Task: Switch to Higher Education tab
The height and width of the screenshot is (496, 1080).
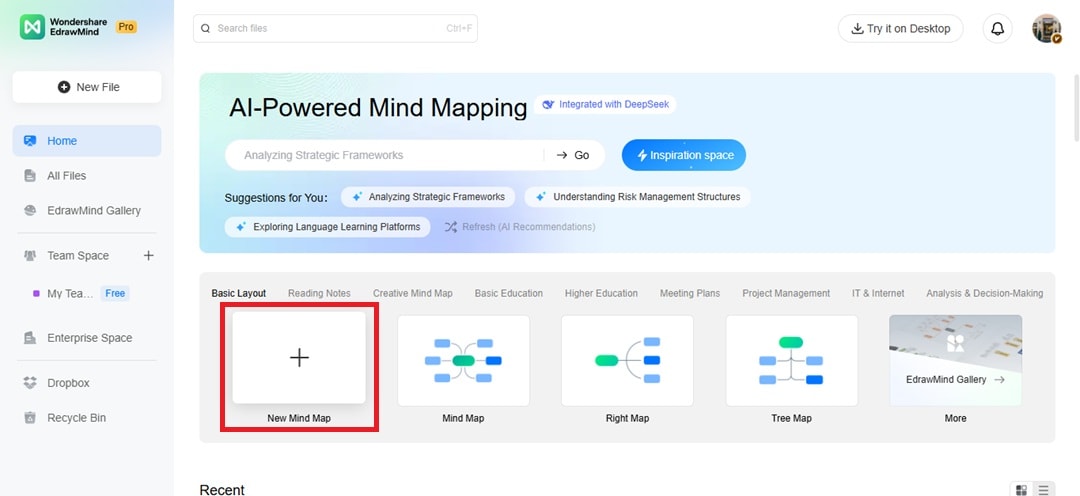Action: tap(601, 293)
